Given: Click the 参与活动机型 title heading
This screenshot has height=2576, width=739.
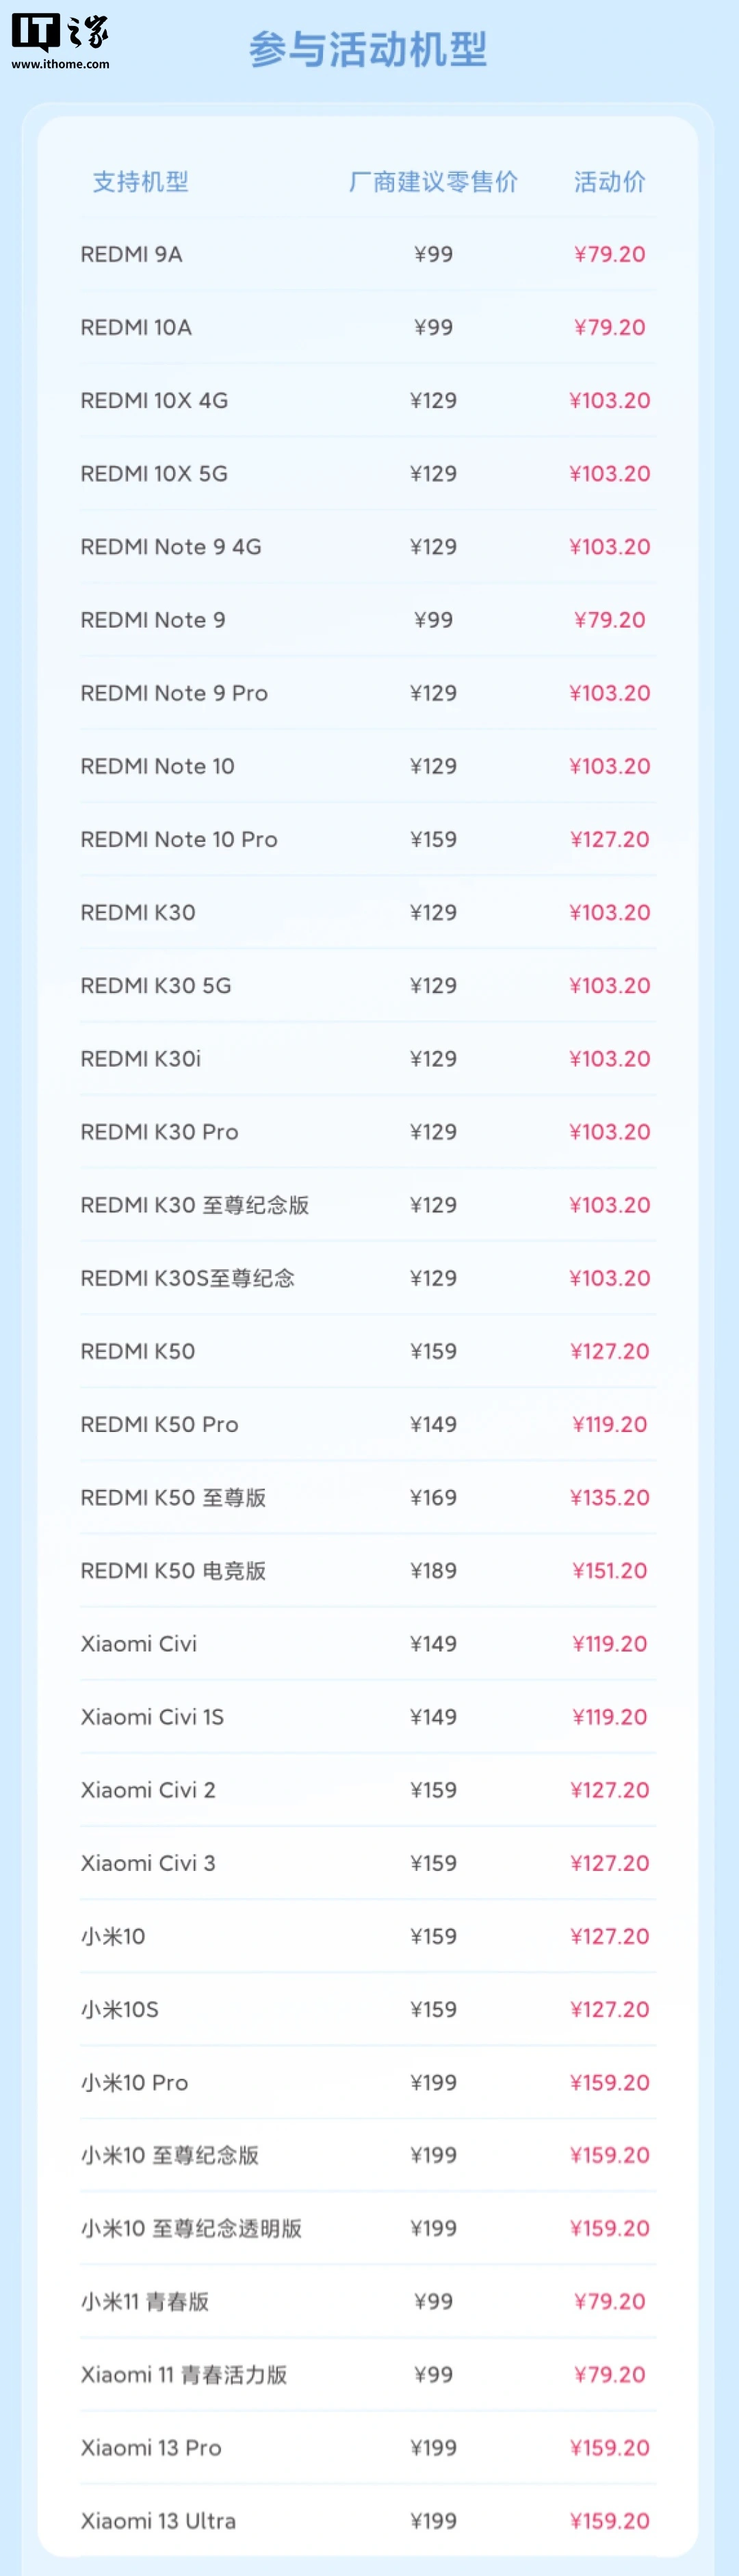Looking at the screenshot, I should 368,50.
